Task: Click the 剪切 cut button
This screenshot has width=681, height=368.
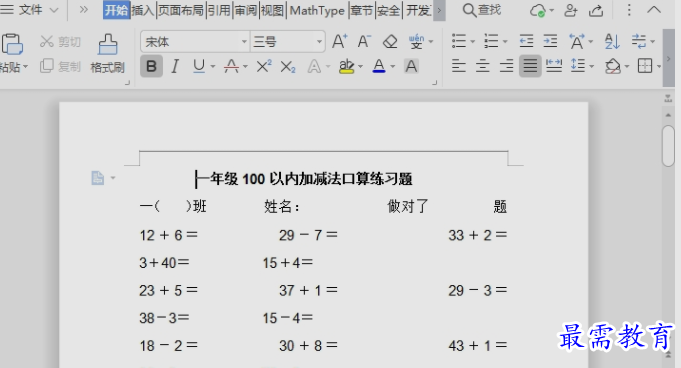Action: tap(60, 42)
